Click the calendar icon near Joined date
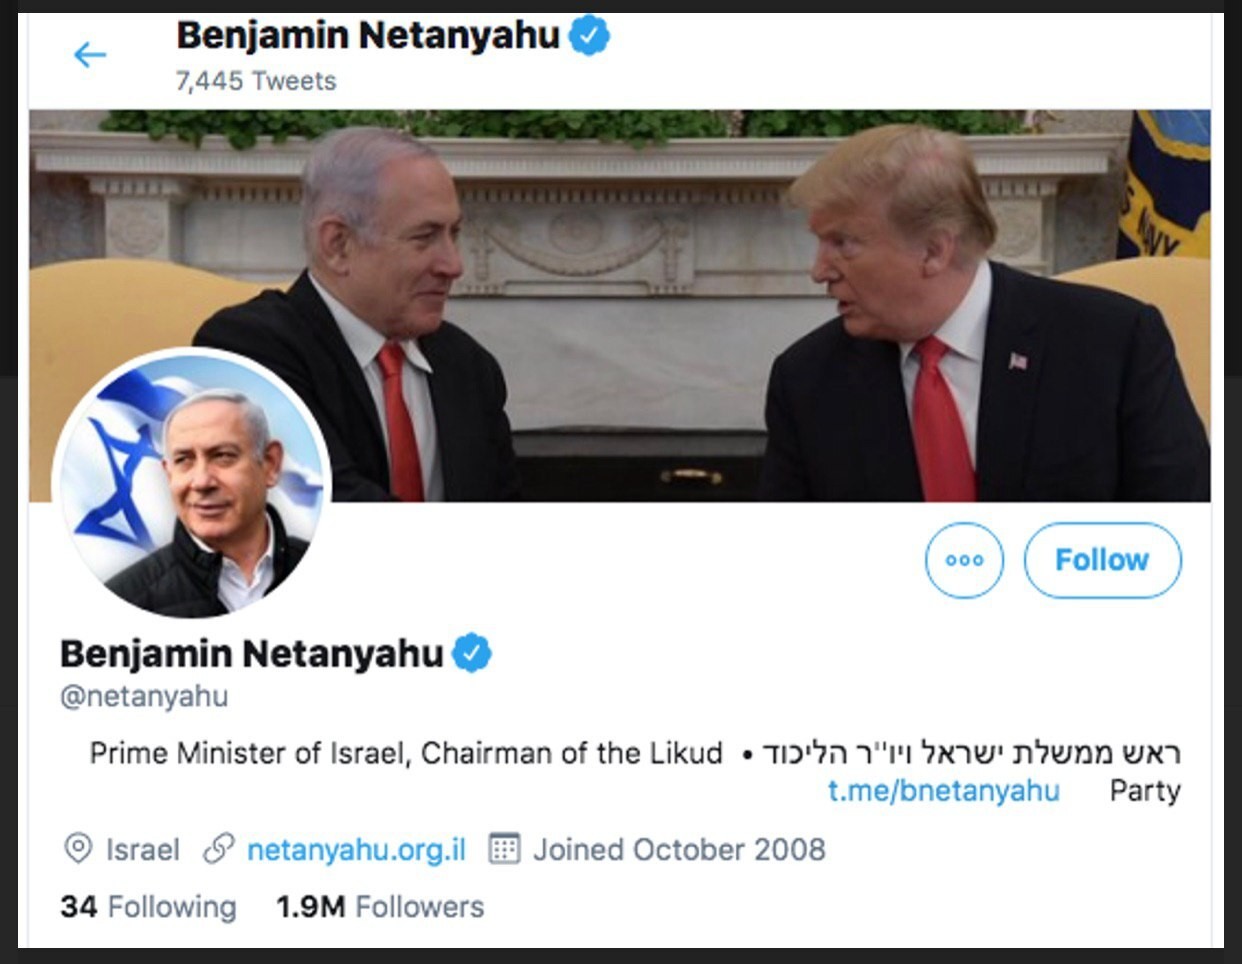Image resolution: width=1242 pixels, height=964 pixels. pyautogui.click(x=504, y=849)
